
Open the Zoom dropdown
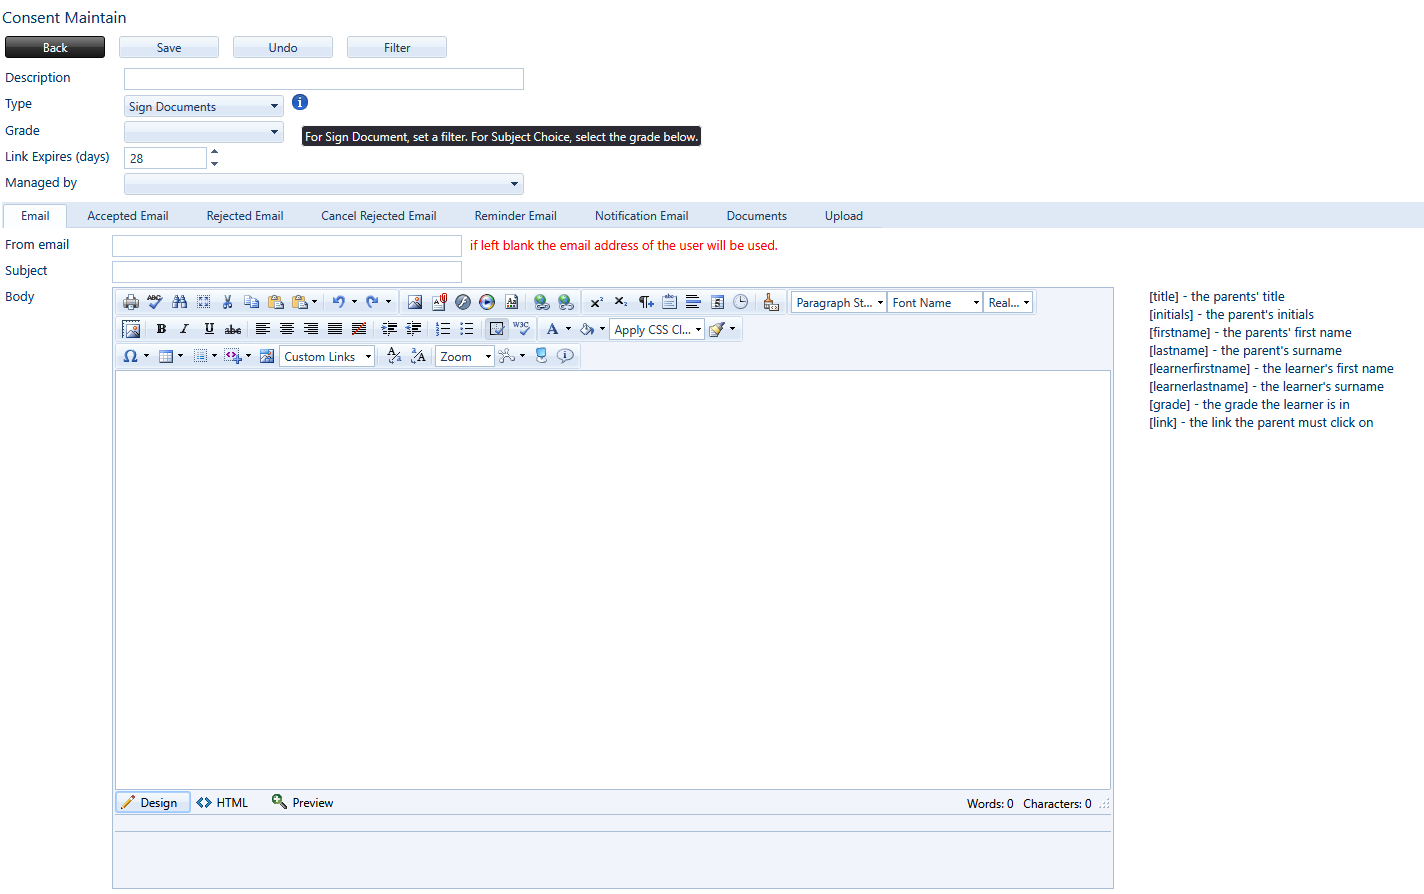pos(465,356)
